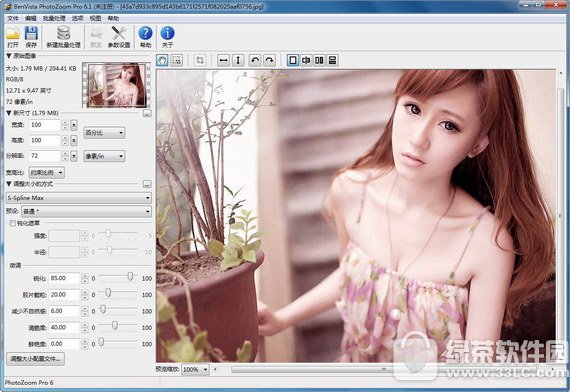This screenshot has height=392, width=570.
Task: Click the greyed-out print icon in toolbar
Action: tap(96, 36)
